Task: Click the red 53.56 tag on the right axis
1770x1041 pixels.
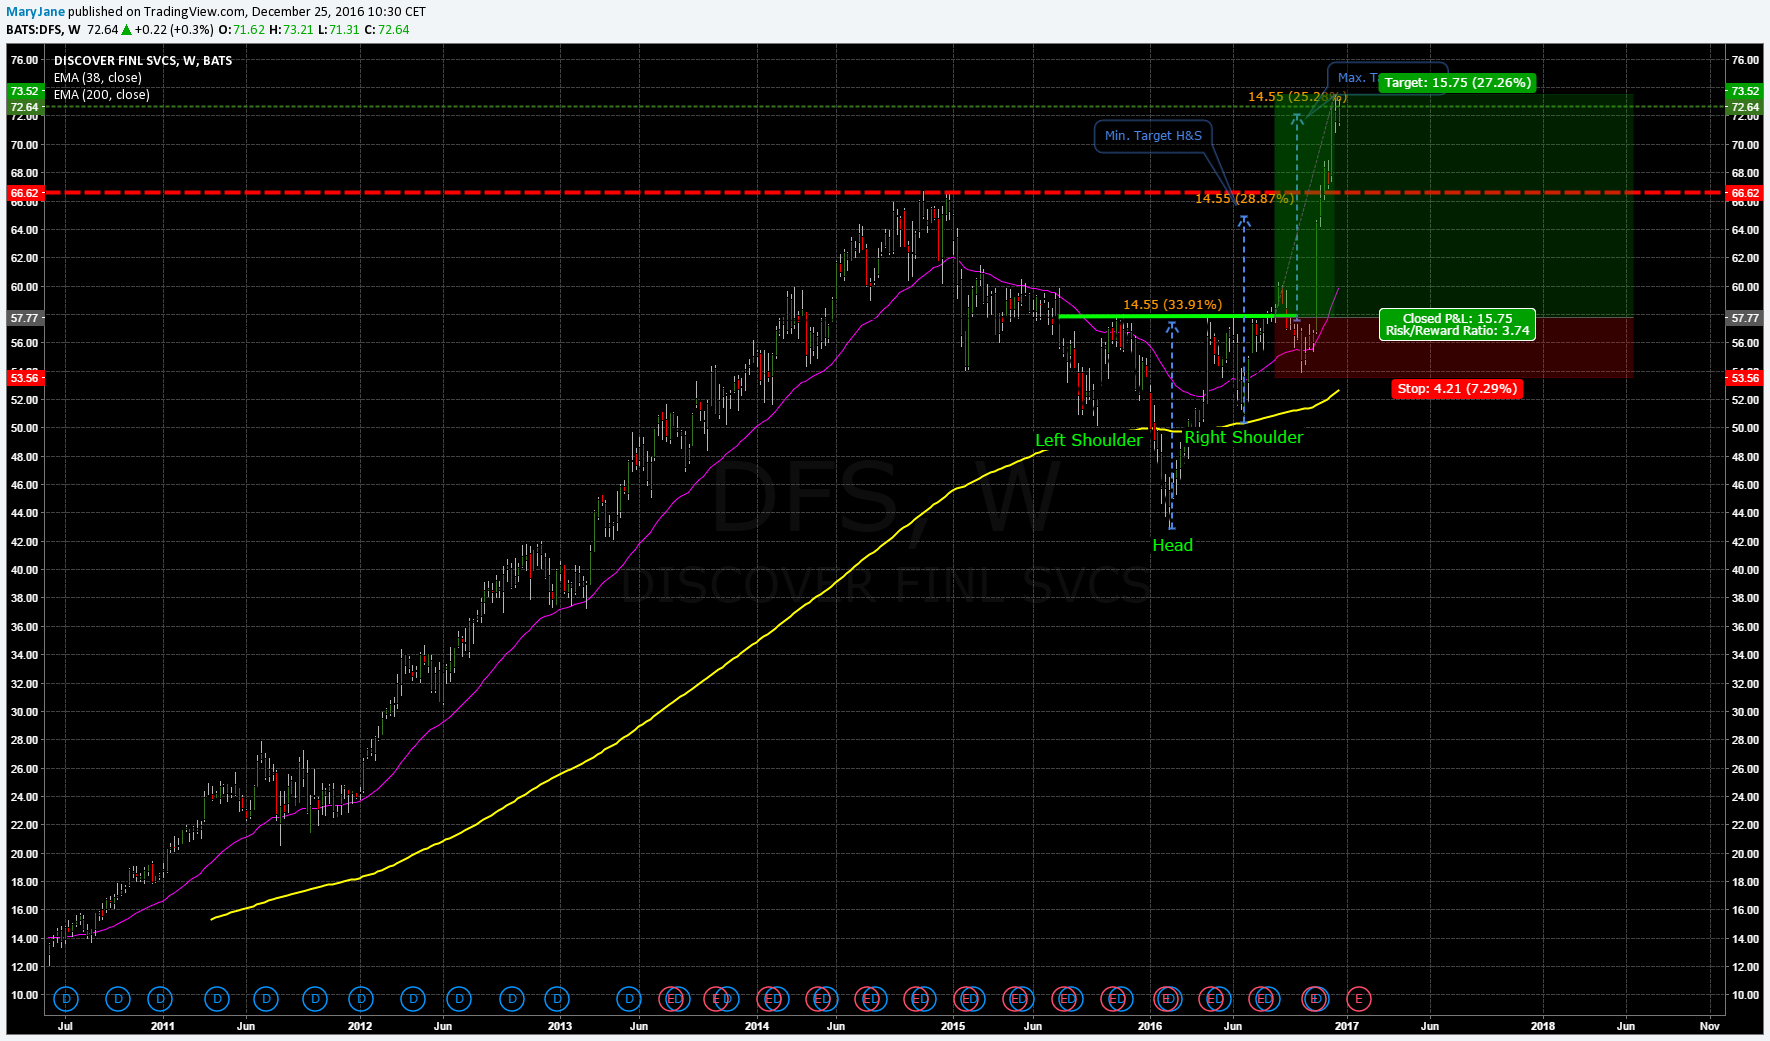Action: click(1745, 377)
